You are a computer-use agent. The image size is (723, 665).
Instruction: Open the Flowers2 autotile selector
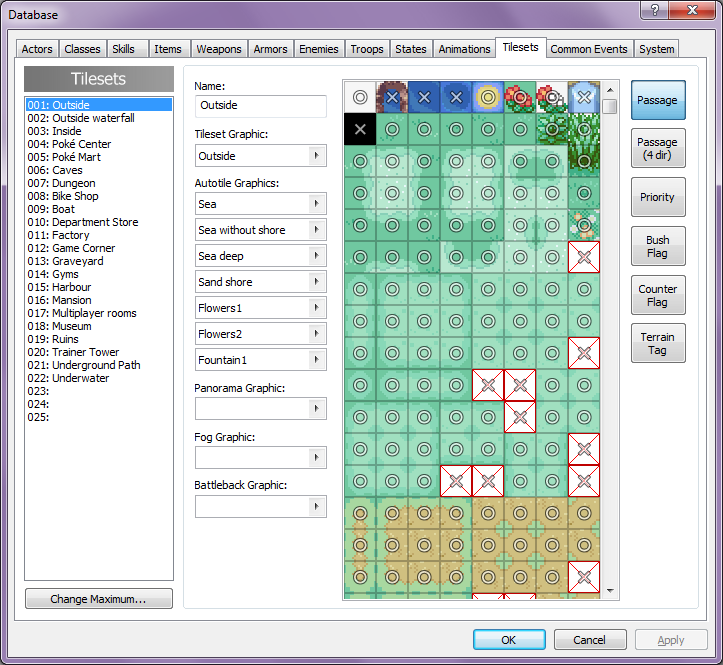[261, 334]
